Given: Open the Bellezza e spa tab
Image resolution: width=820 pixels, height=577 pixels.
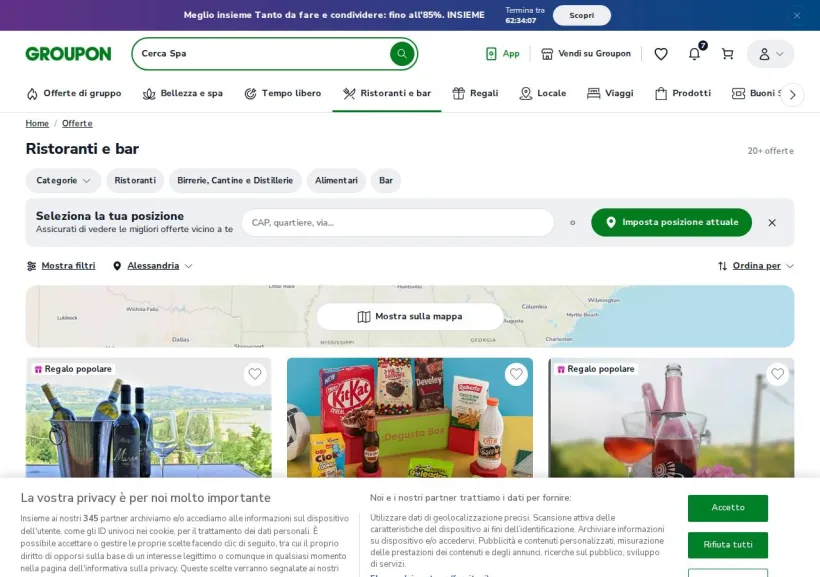Looking at the screenshot, I should (183, 93).
